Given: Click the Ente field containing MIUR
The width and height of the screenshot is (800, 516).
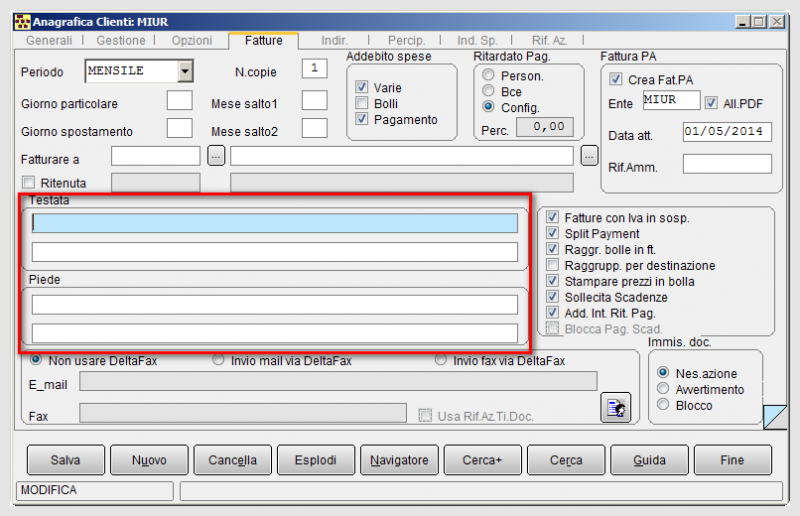Looking at the screenshot, I should [x=671, y=100].
